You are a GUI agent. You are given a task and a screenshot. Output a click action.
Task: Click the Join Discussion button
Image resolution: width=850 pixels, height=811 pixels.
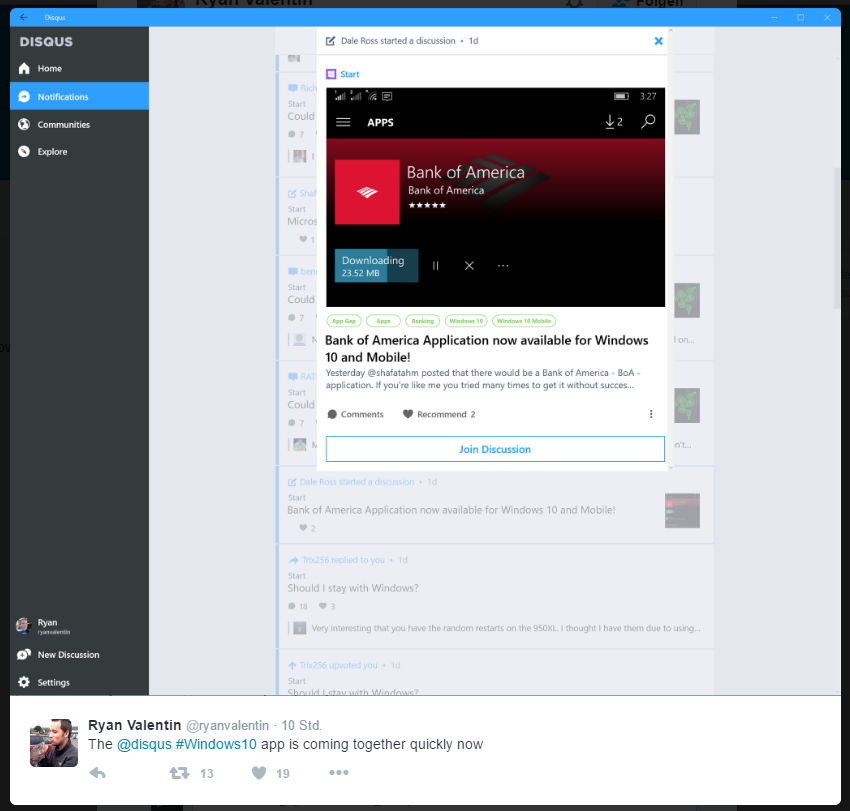click(x=495, y=449)
